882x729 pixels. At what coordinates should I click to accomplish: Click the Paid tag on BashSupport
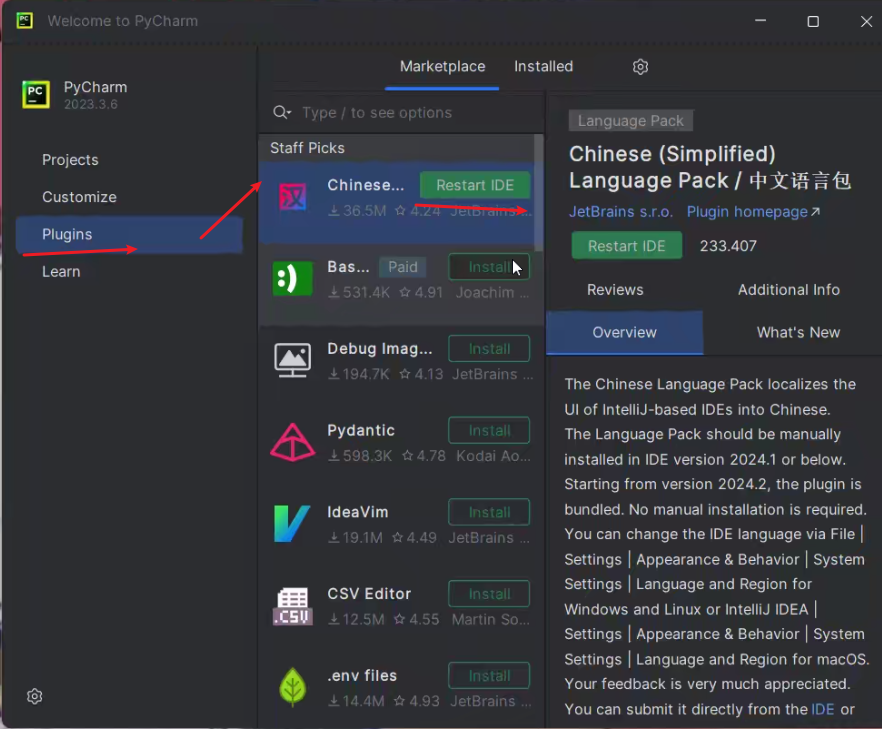coord(403,267)
